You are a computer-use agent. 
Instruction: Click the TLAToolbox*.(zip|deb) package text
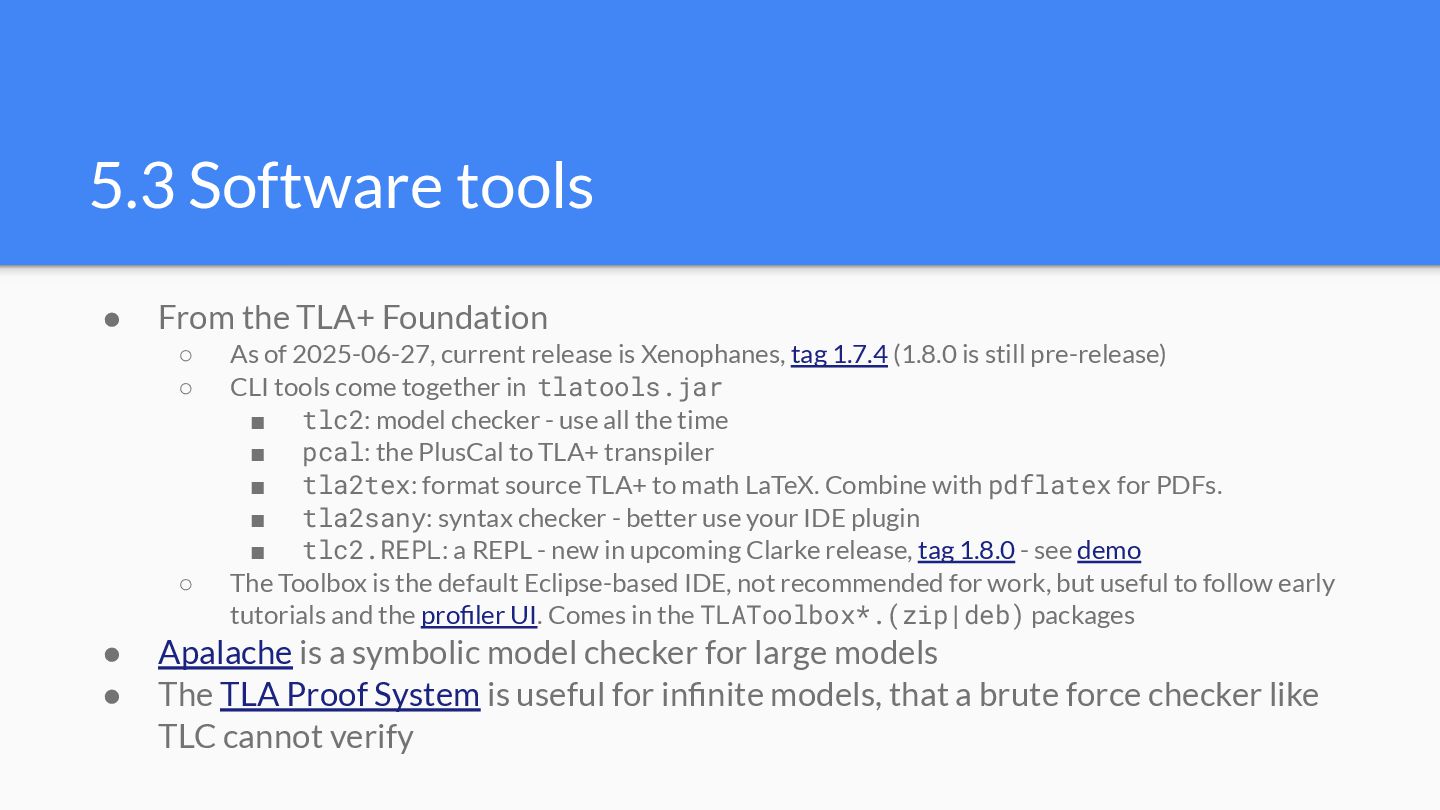click(x=861, y=615)
